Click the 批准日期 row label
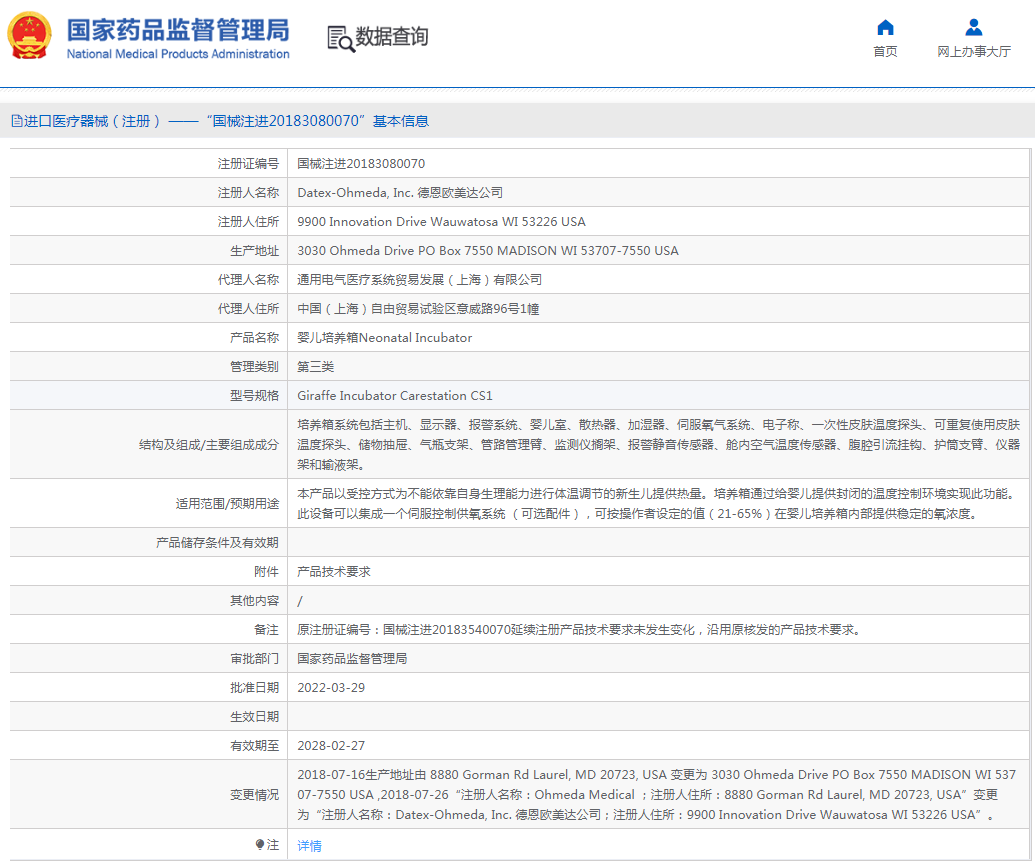The width and height of the screenshot is (1035, 863). 254,688
